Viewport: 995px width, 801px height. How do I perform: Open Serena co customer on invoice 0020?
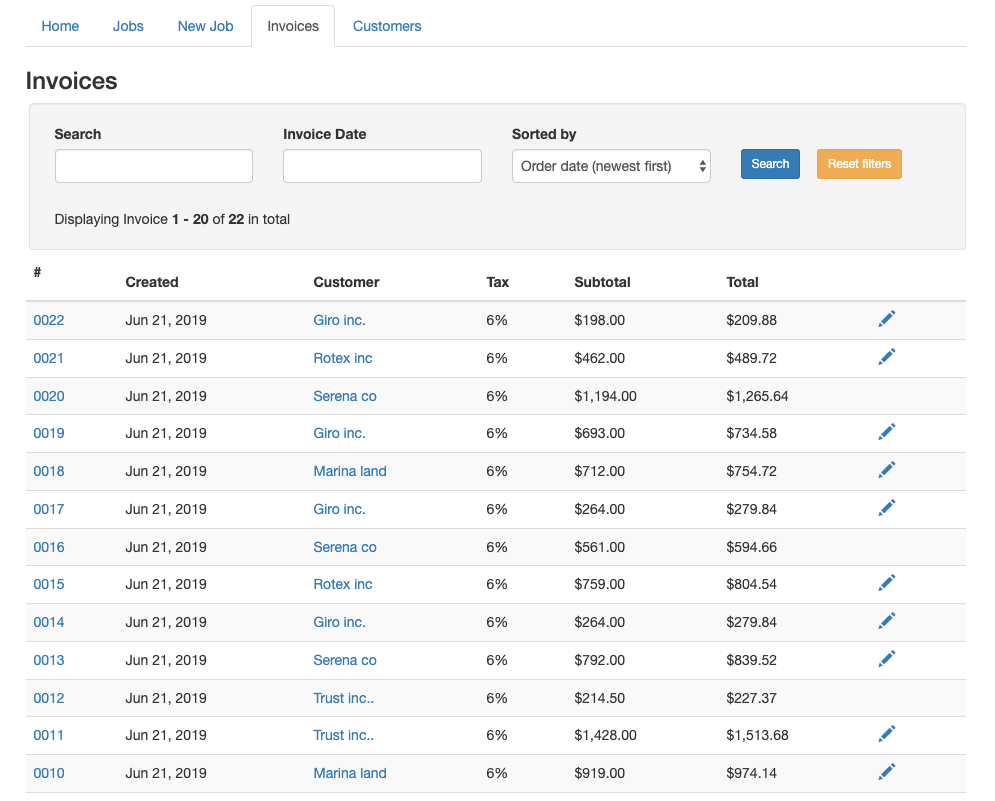point(345,396)
